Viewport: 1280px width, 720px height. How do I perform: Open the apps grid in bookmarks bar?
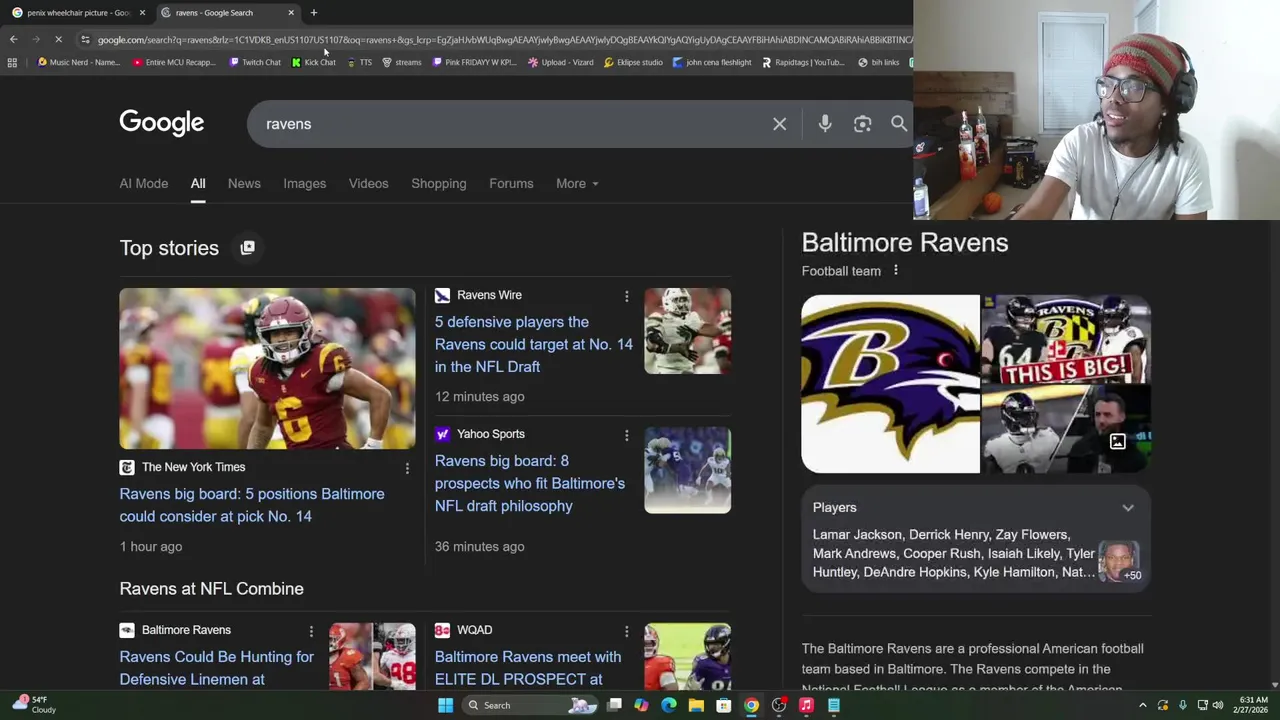pyautogui.click(x=12, y=62)
